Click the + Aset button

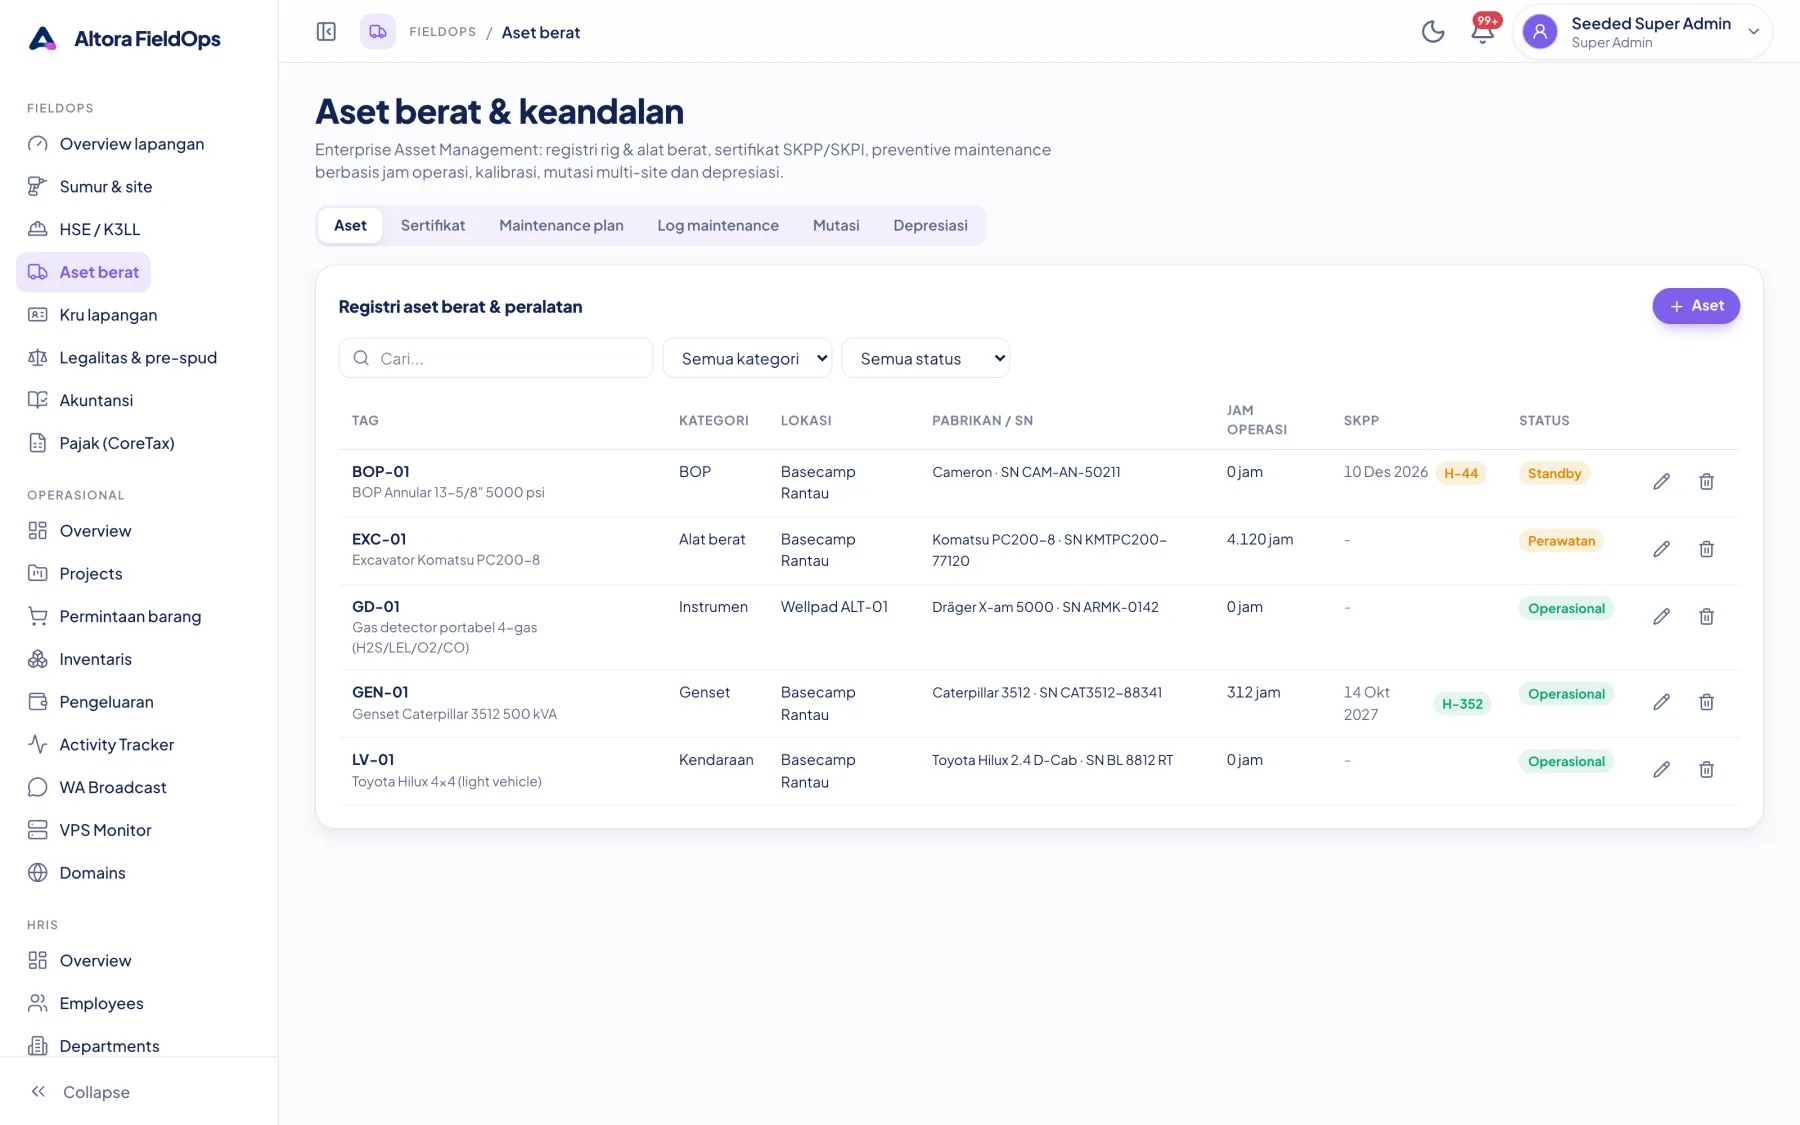[1696, 306]
